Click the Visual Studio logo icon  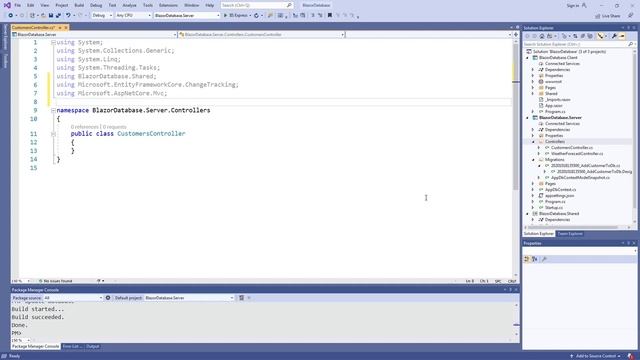pyautogui.click(x=7, y=5)
